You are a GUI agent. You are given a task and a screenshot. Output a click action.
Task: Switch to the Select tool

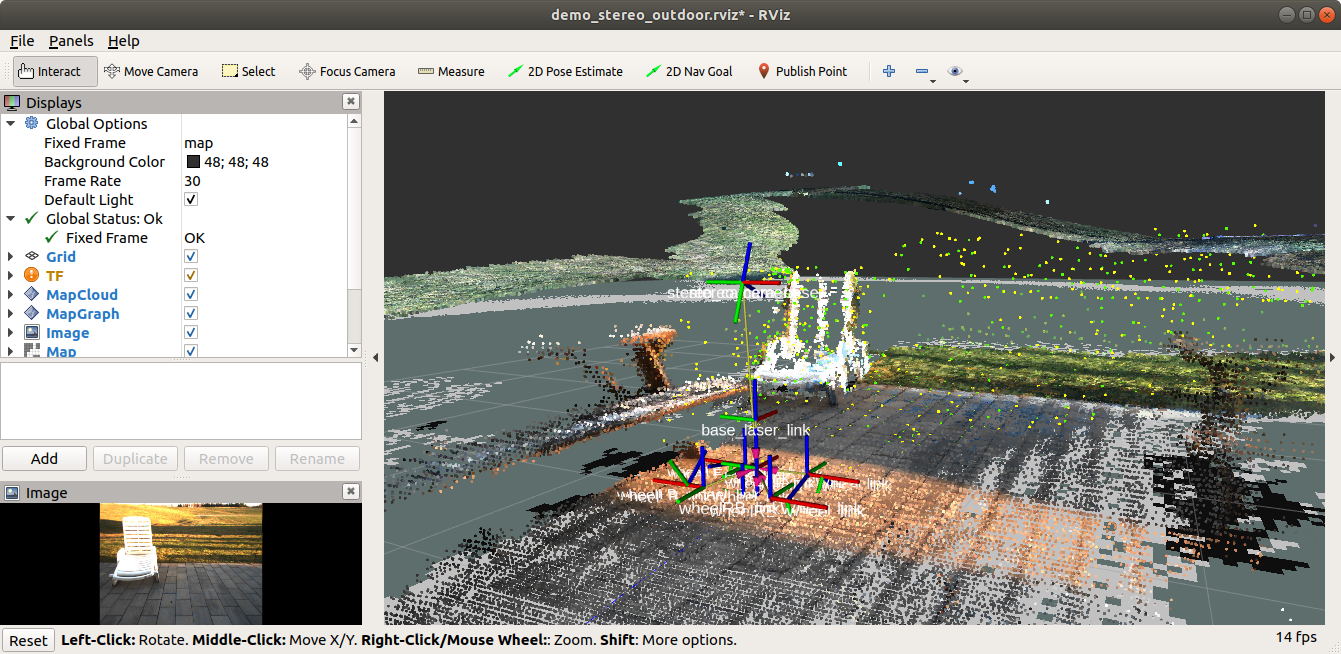(x=248, y=71)
